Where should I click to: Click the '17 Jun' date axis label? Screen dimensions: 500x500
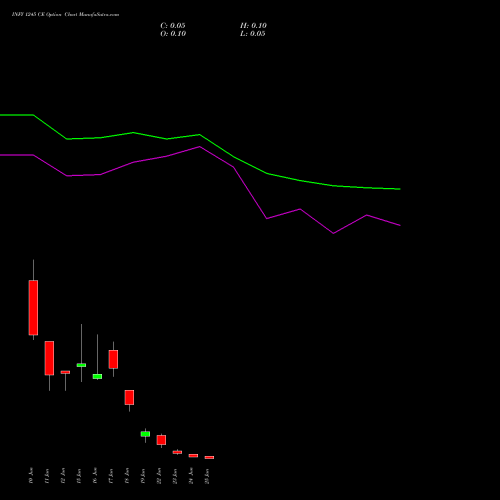point(111,476)
